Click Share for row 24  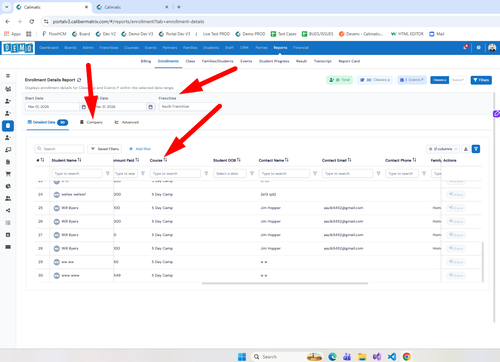tap(456, 194)
